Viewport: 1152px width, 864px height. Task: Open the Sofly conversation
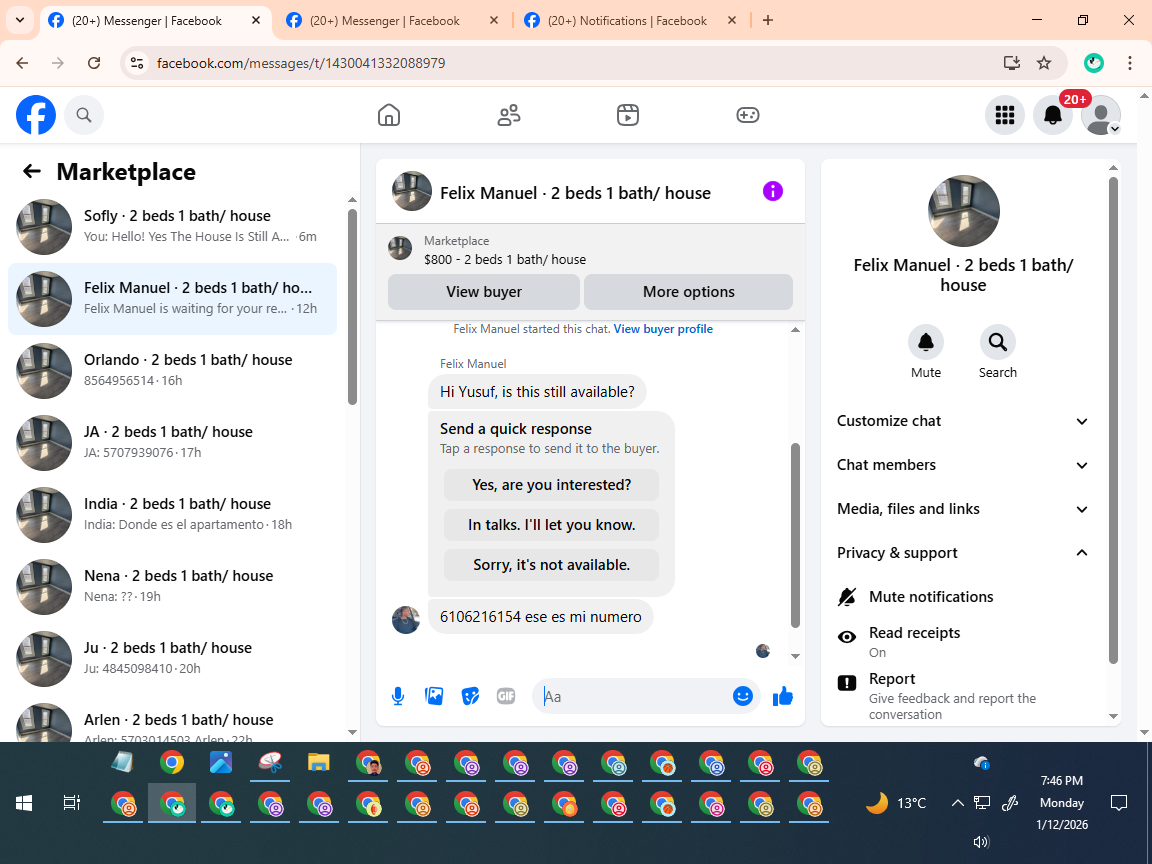173,226
